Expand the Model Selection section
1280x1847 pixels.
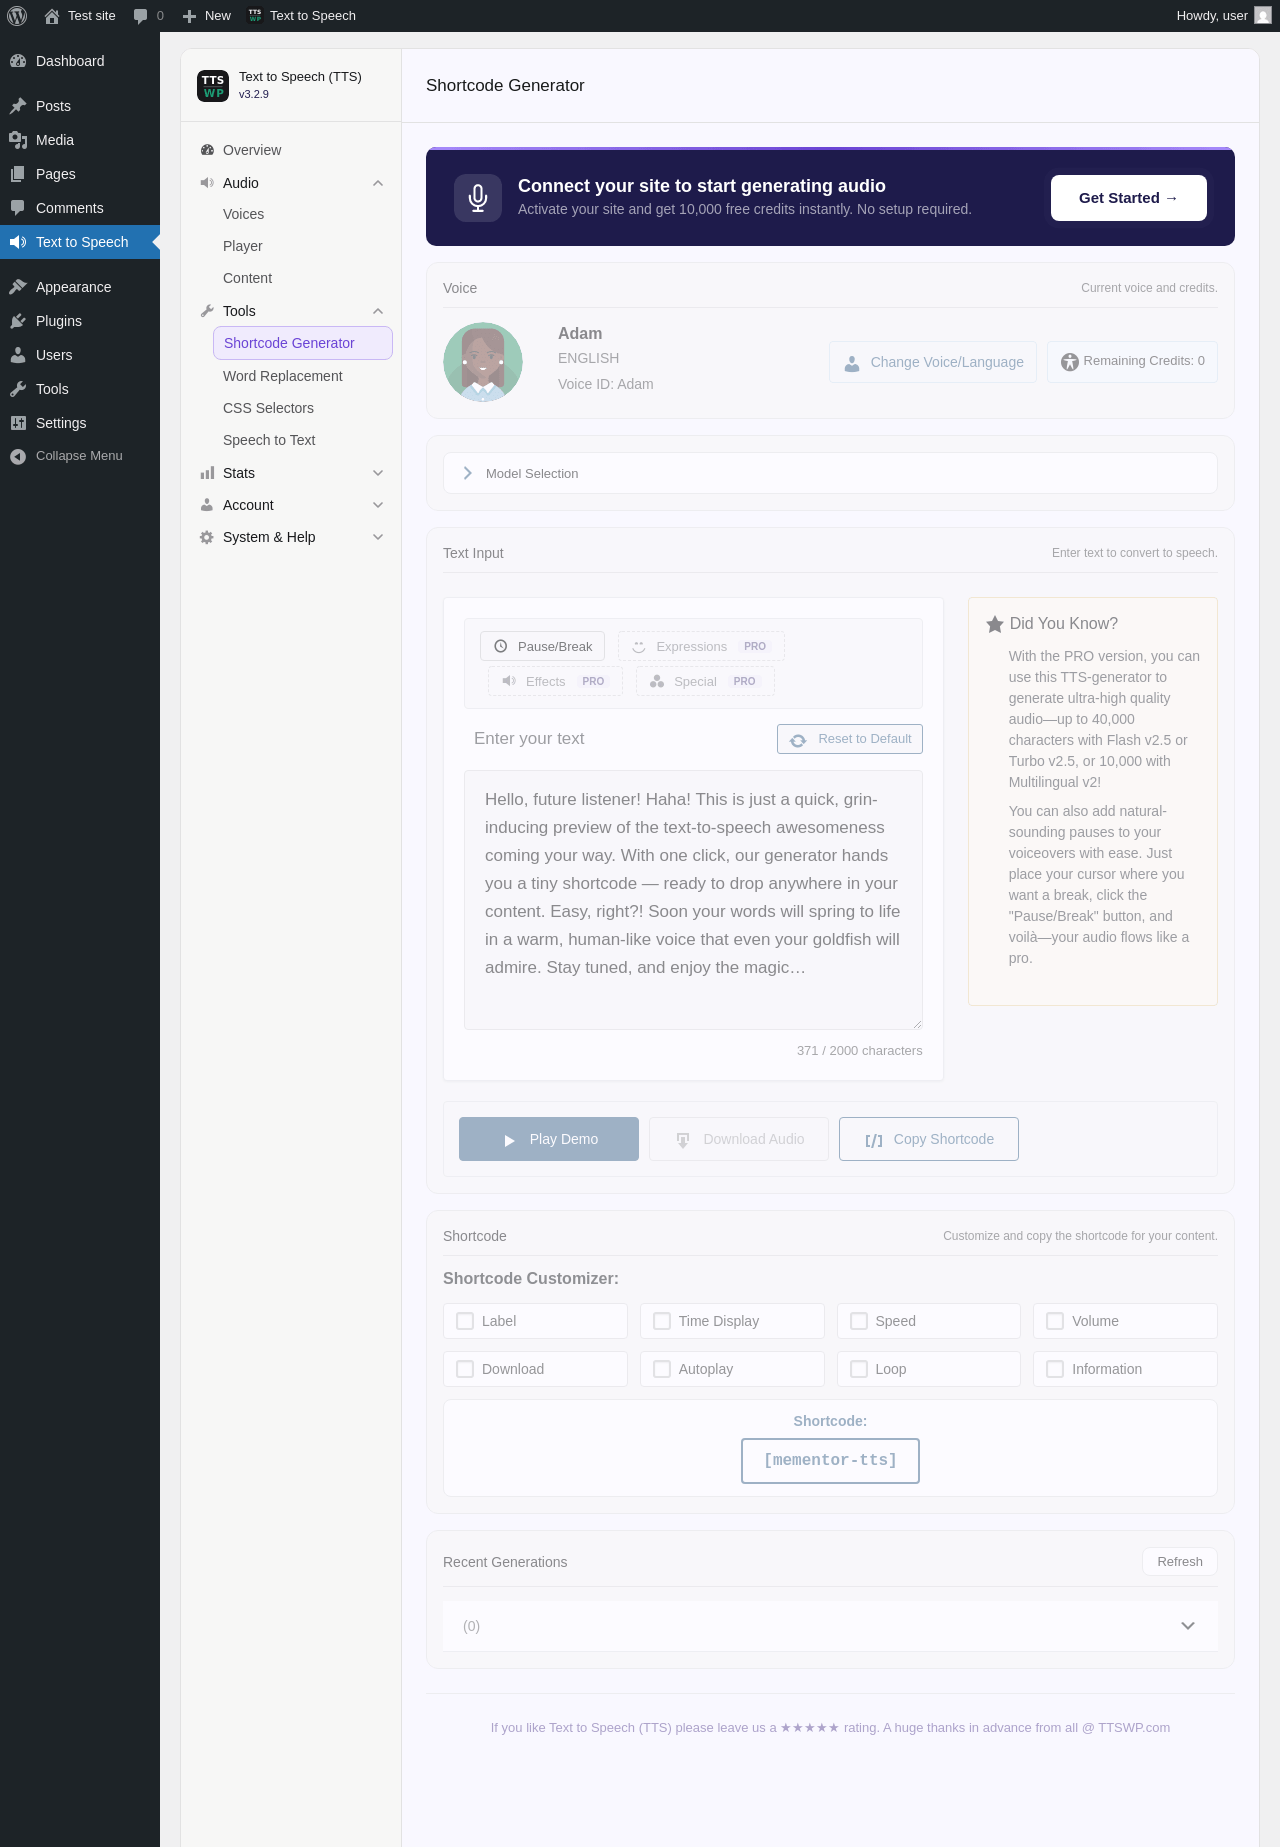[x=830, y=473]
